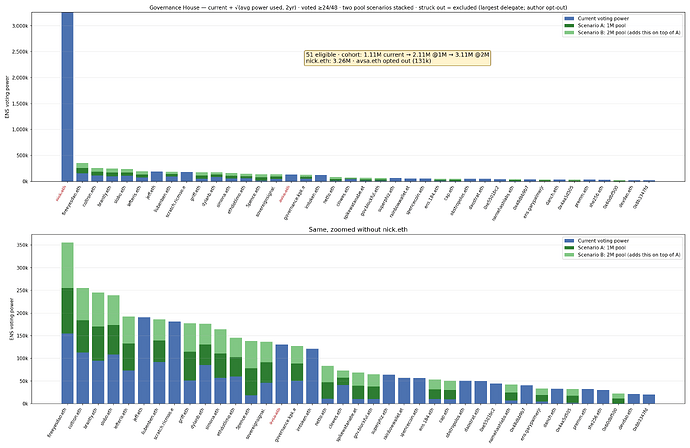Click the red avsa.eth label under the bottom chart
Image resolution: width=690 pixels, height=448 pixels.
275,416
